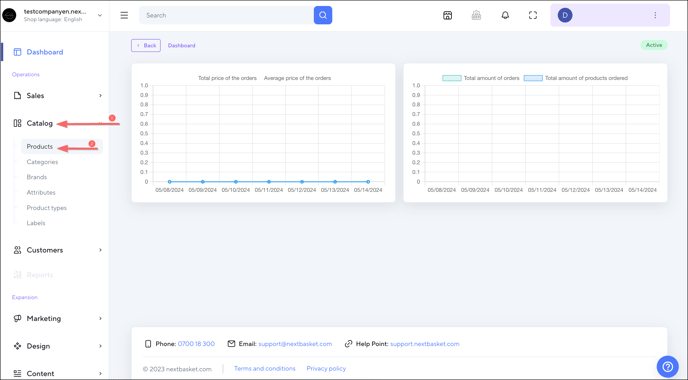This screenshot has width=688, height=380.
Task: Click into the Search input field
Action: 226,15
